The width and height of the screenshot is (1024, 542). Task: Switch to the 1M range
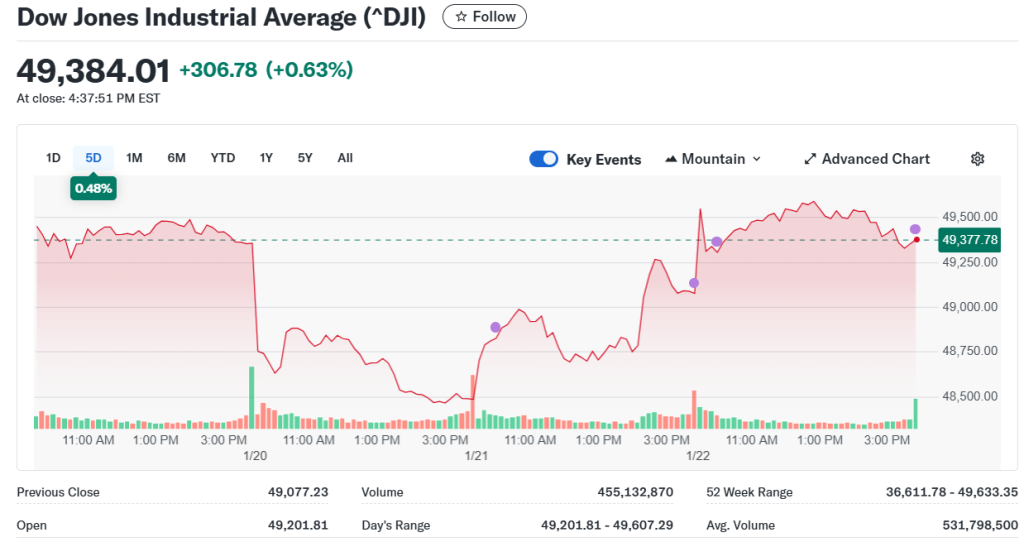tap(134, 158)
